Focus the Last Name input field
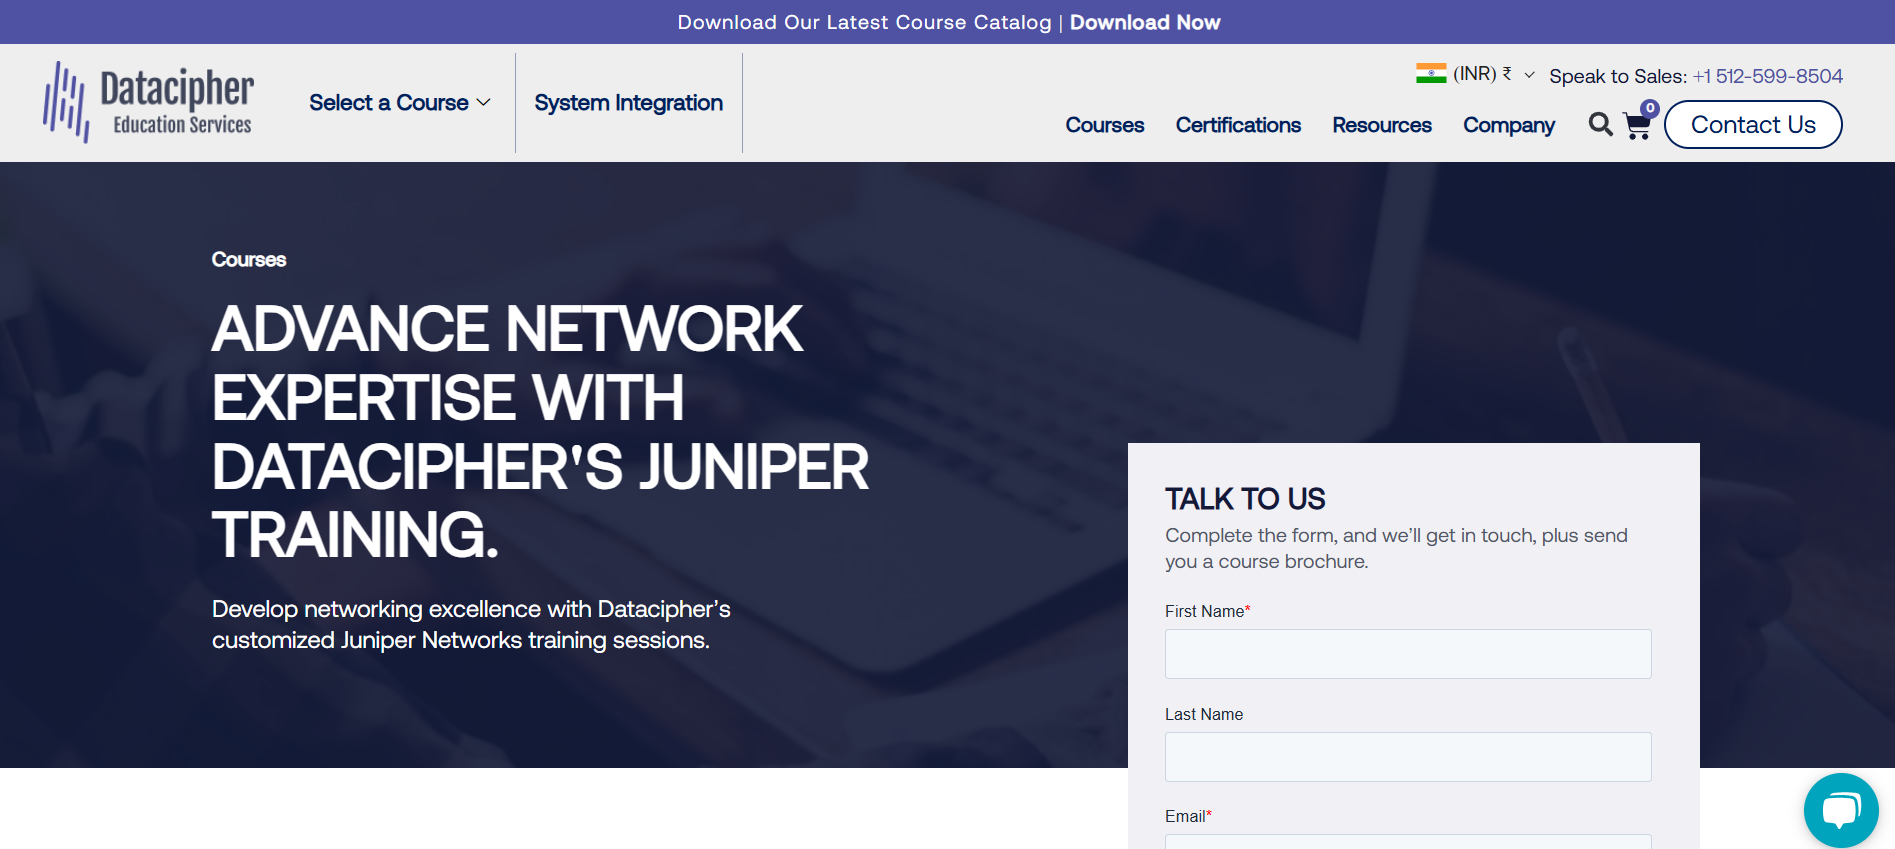 (x=1408, y=757)
